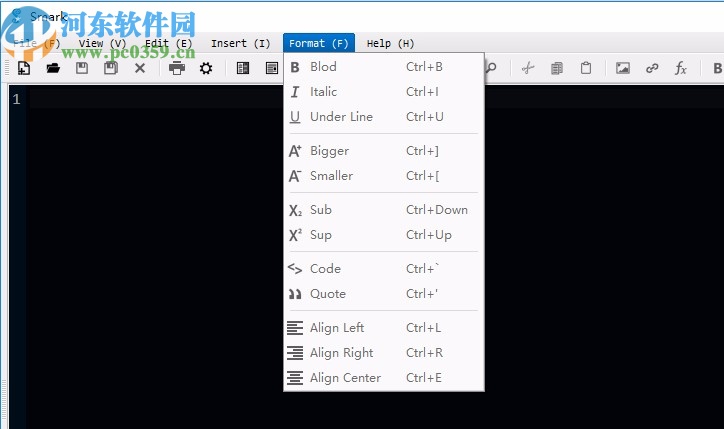Select Quote formatting entry
This screenshot has height=429, width=724.
click(384, 294)
